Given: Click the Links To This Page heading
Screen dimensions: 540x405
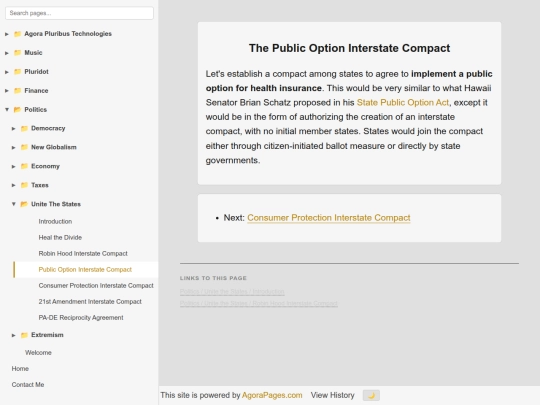Looking at the screenshot, I should pyautogui.click(x=213, y=278).
